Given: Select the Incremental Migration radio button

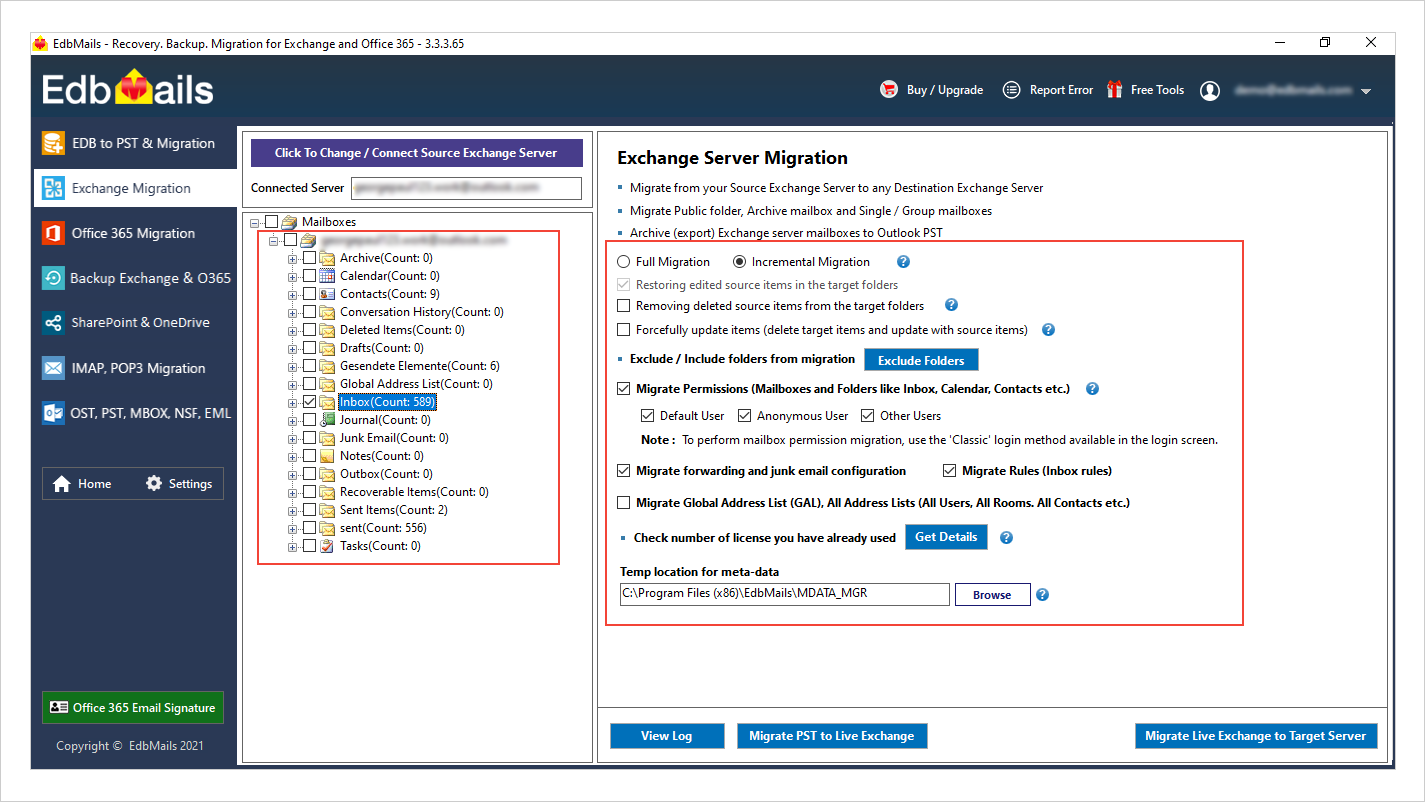Looking at the screenshot, I should tap(740, 262).
